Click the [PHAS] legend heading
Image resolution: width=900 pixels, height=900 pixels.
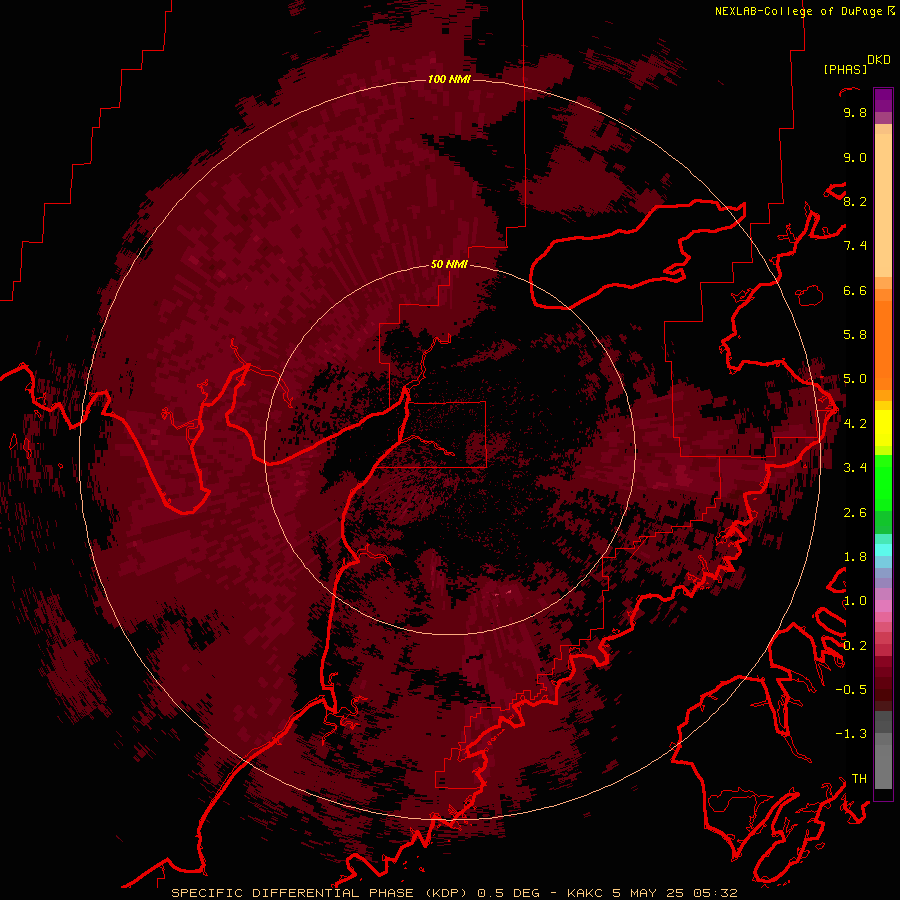[845, 69]
